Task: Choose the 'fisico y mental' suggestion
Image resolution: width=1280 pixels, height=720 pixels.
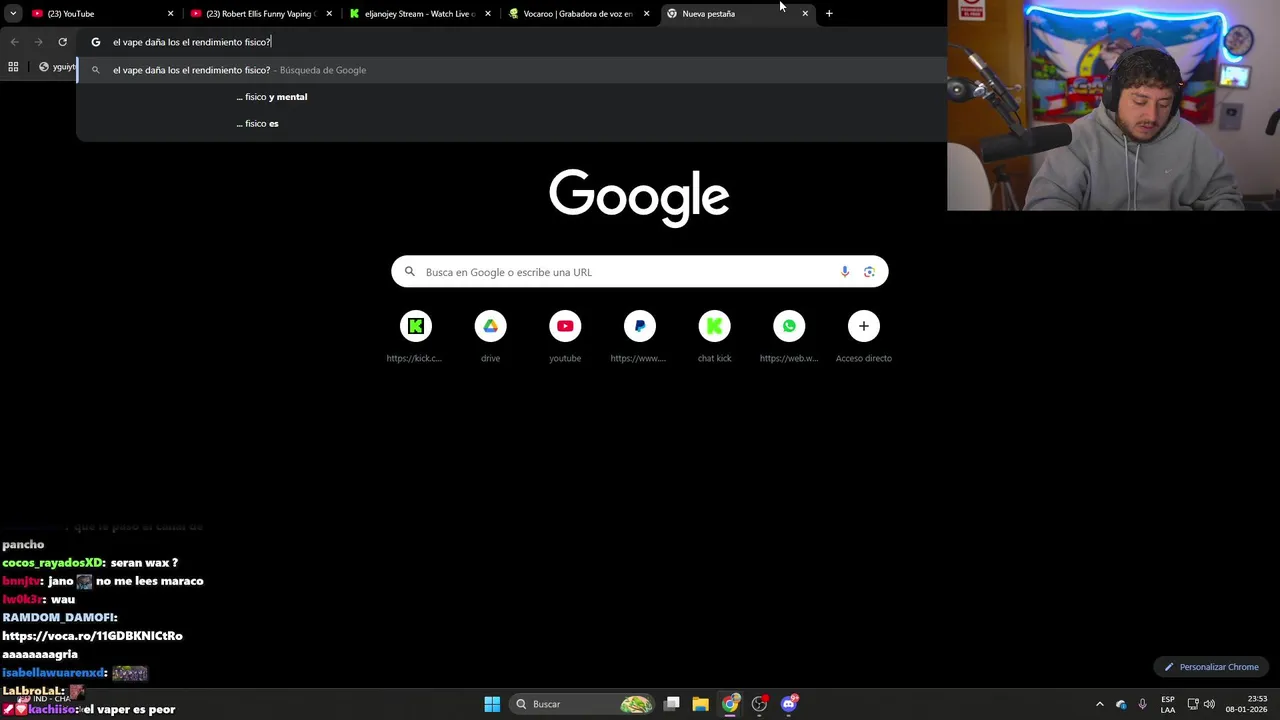Action: click(x=511, y=97)
